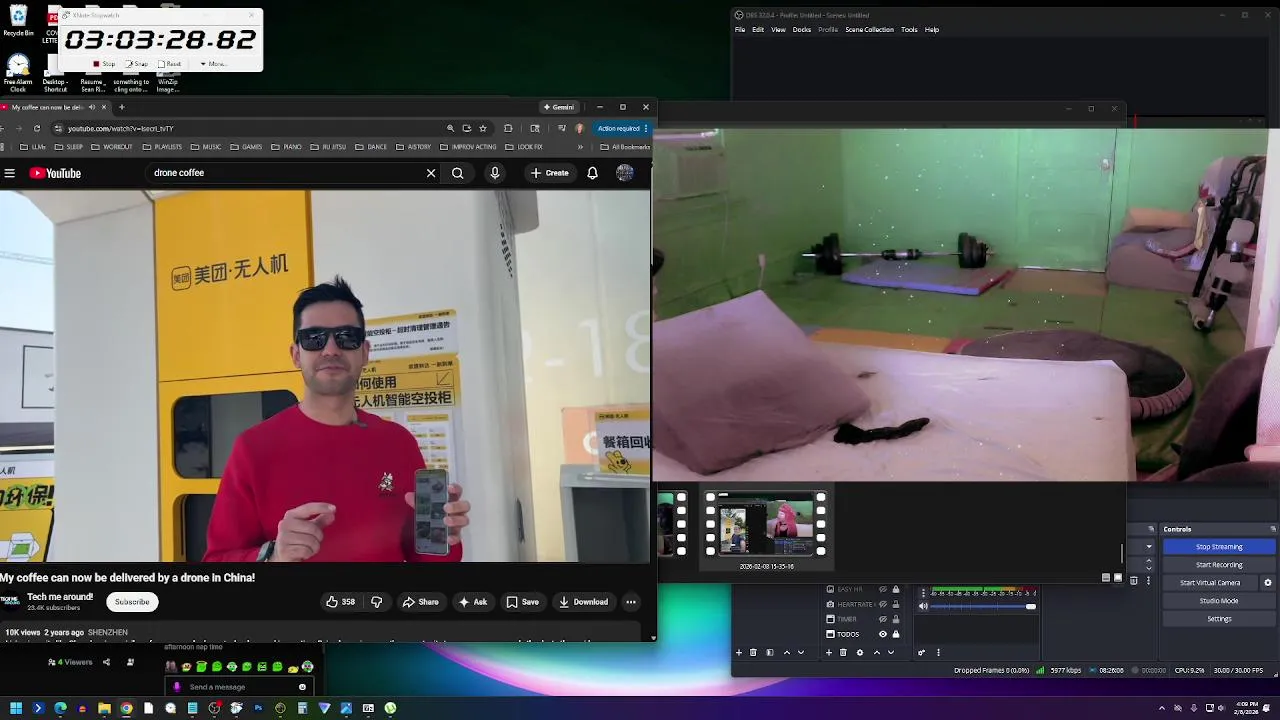
Task: Open Chrome extensions puzzle icon
Action: 508,128
